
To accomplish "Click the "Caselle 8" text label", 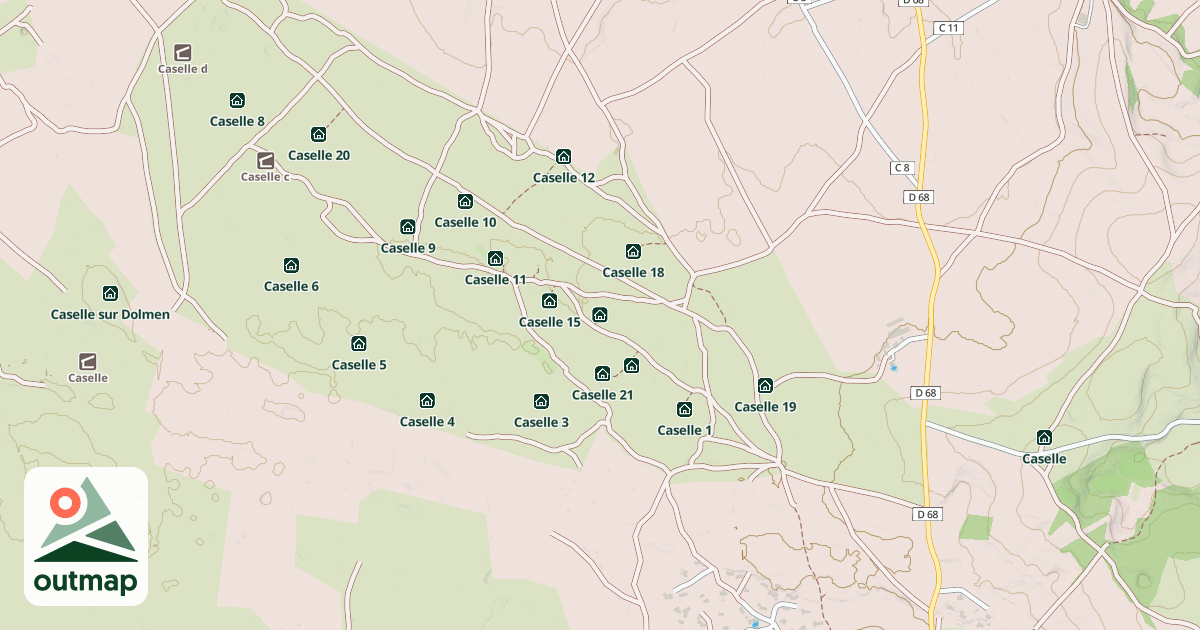I will (237, 121).
